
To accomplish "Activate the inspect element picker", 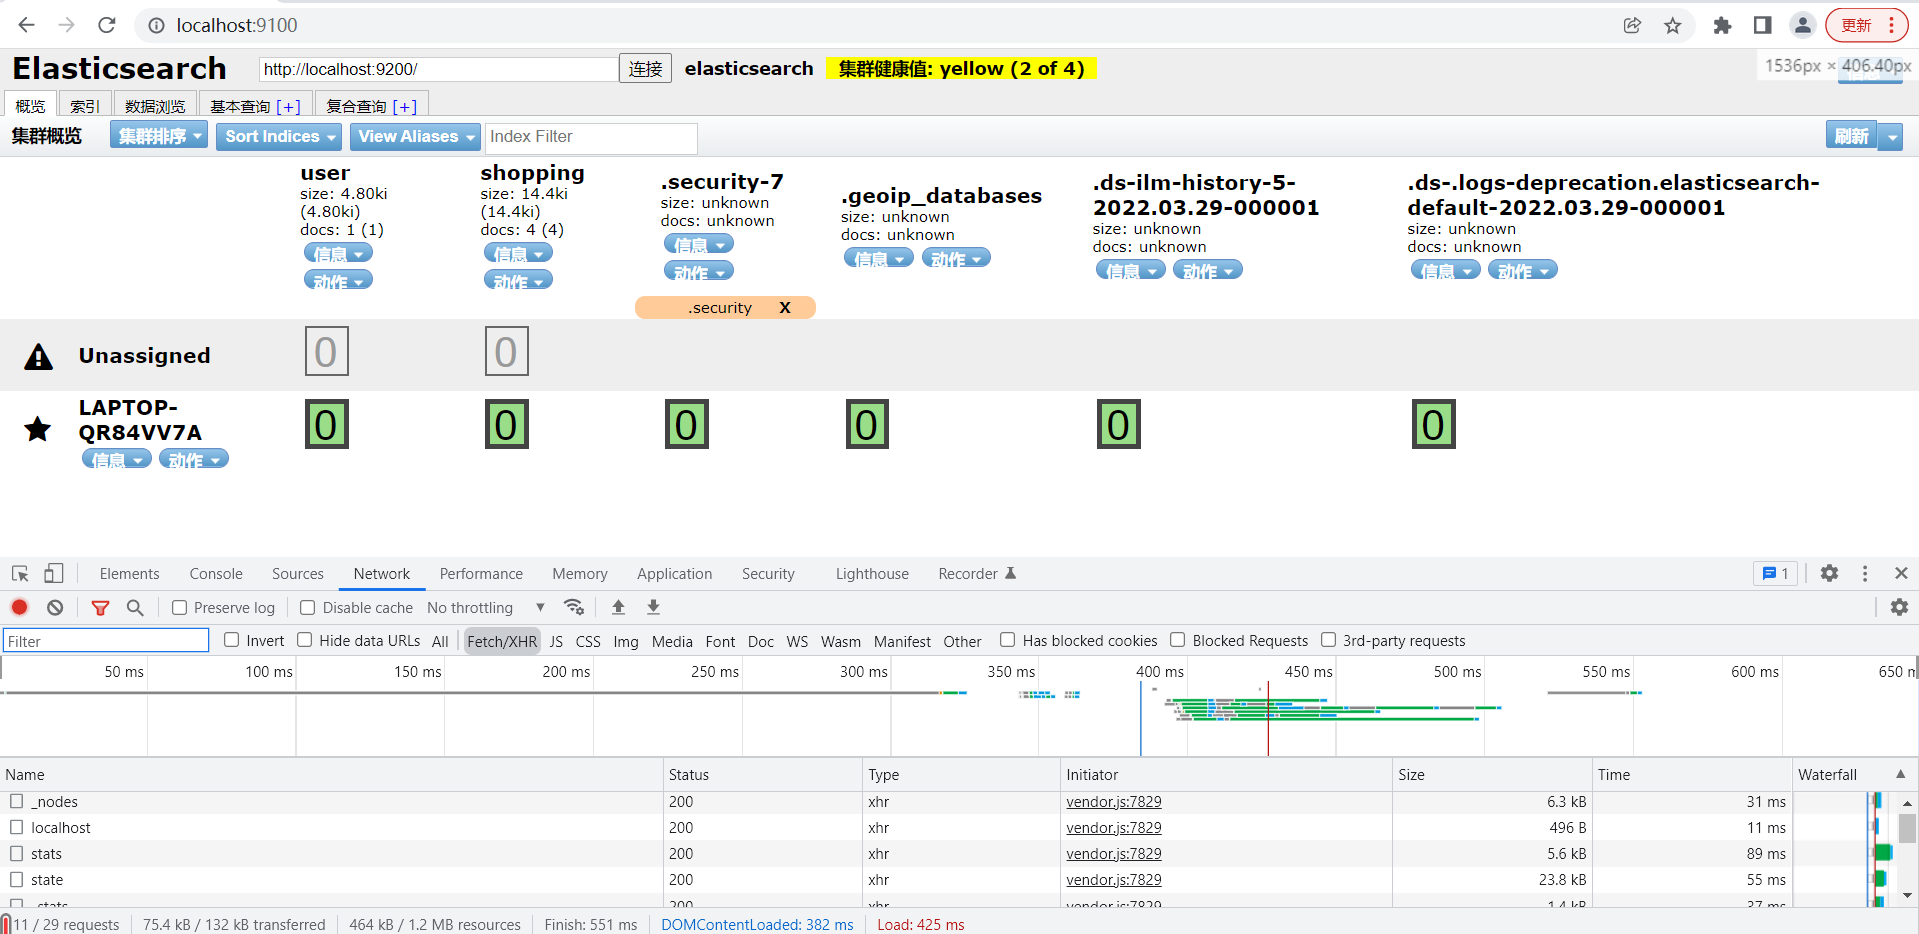I will click(x=20, y=573).
